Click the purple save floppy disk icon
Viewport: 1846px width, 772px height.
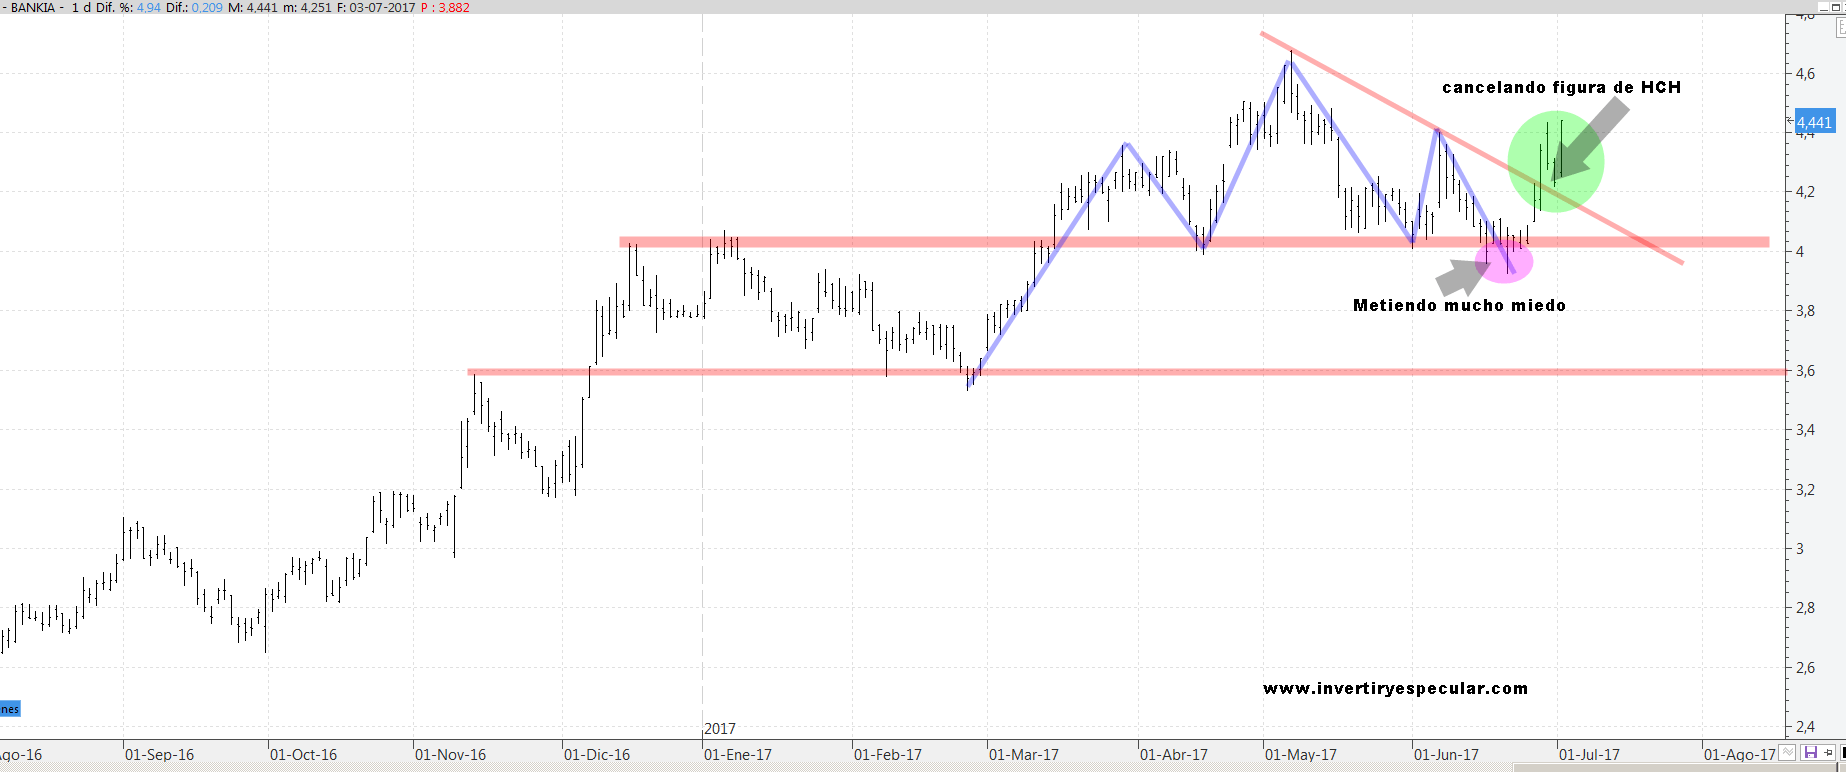1810,753
